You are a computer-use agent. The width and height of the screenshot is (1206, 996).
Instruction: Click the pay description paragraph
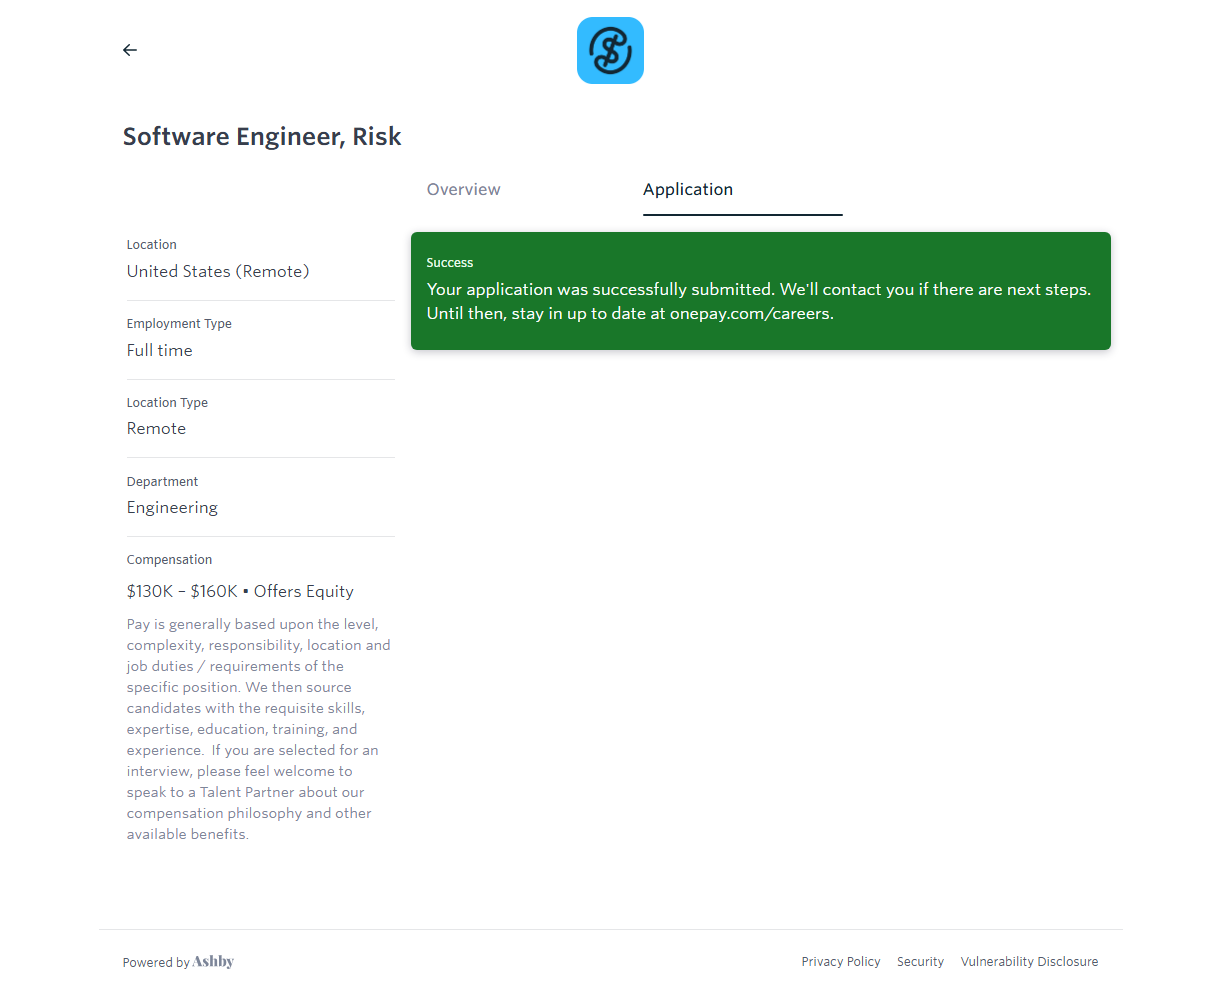coord(258,729)
